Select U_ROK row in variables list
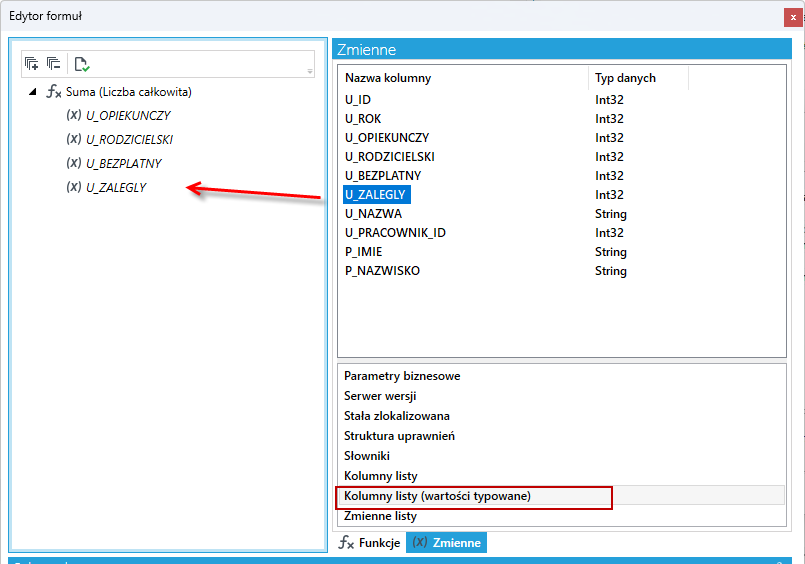The height and width of the screenshot is (564, 805). click(x=363, y=119)
